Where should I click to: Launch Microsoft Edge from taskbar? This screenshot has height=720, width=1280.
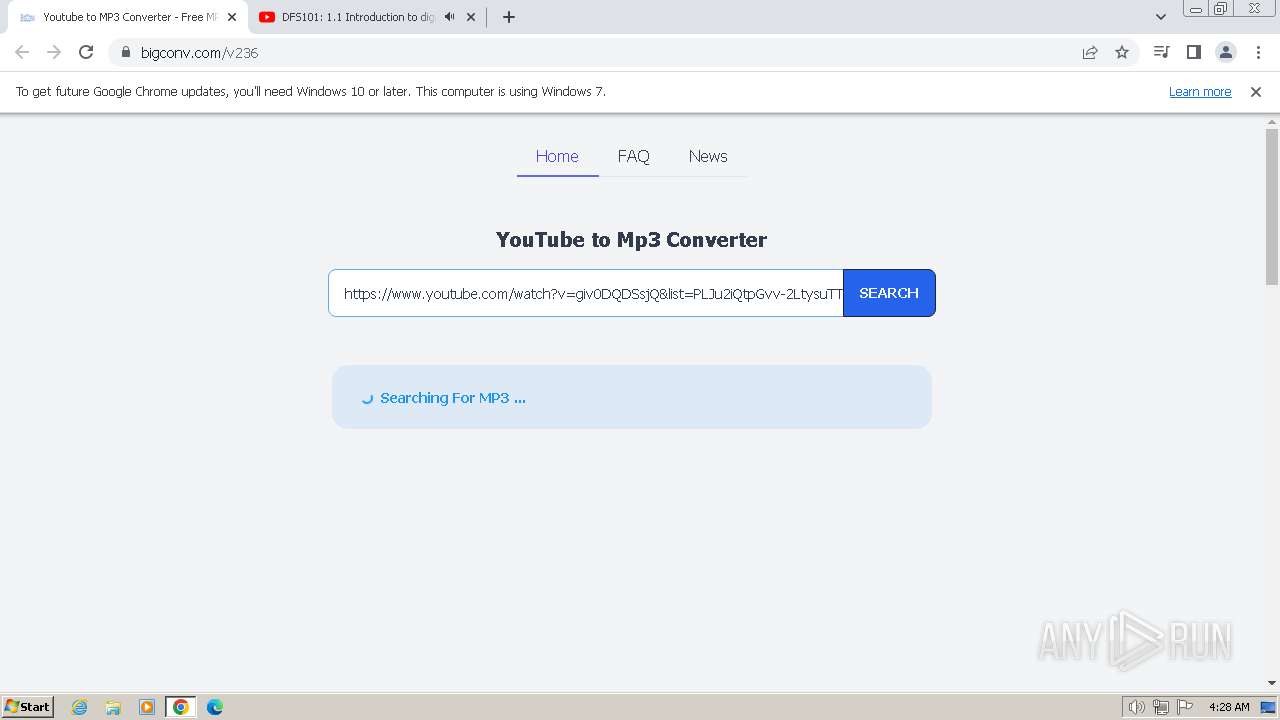pyautogui.click(x=215, y=707)
